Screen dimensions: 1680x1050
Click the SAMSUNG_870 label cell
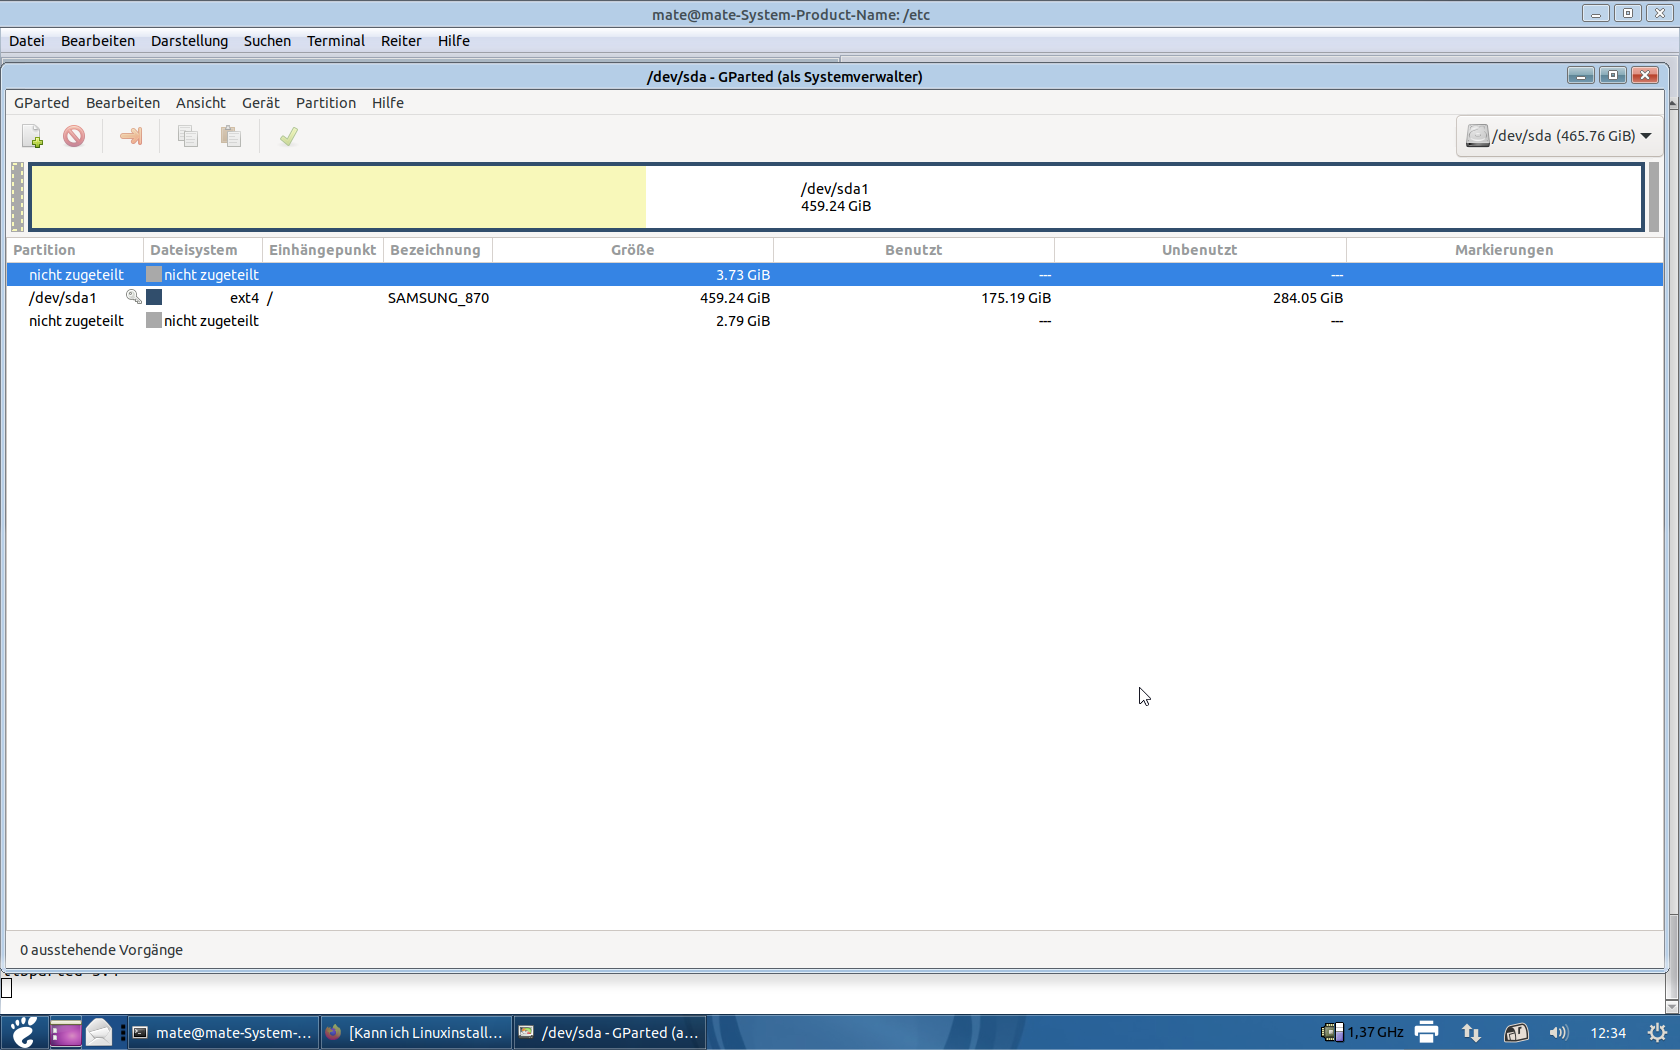438,298
